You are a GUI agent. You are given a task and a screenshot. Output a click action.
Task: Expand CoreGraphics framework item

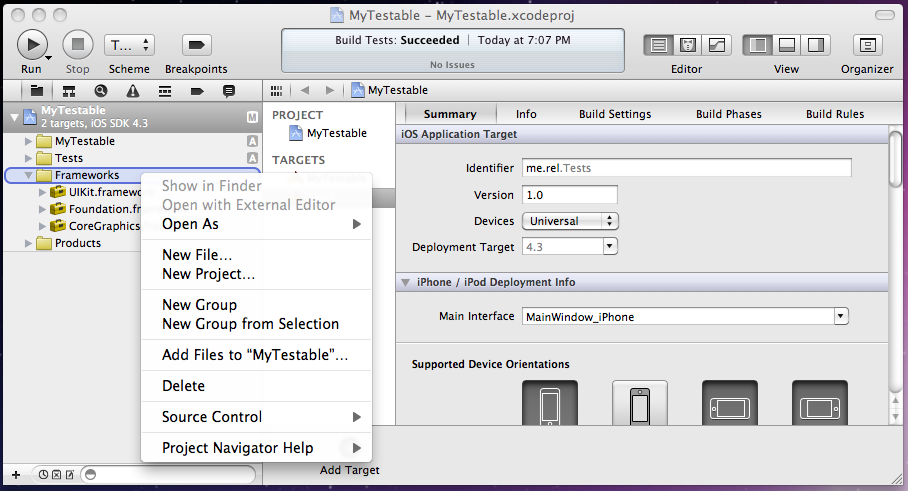(x=42, y=226)
